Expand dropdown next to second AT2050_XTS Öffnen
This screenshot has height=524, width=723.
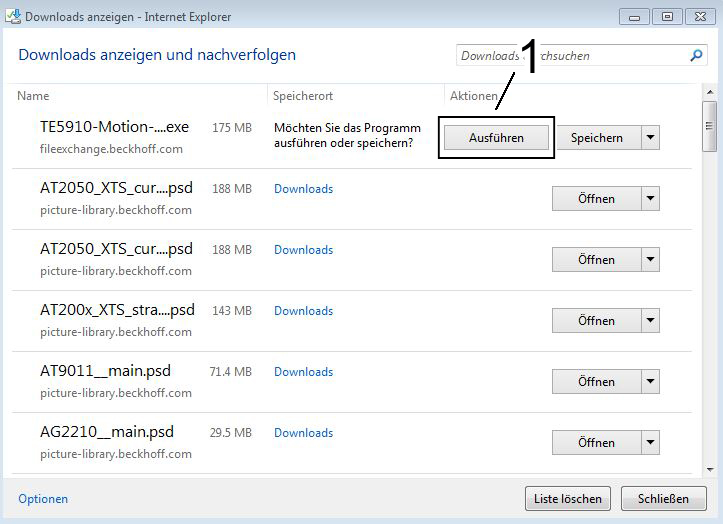pyautogui.click(x=651, y=260)
